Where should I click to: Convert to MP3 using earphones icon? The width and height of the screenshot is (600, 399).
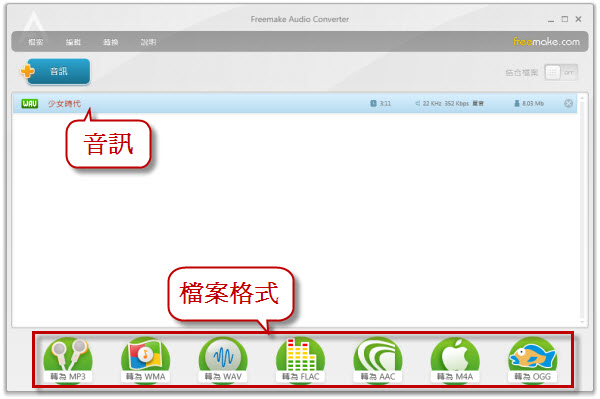68,360
